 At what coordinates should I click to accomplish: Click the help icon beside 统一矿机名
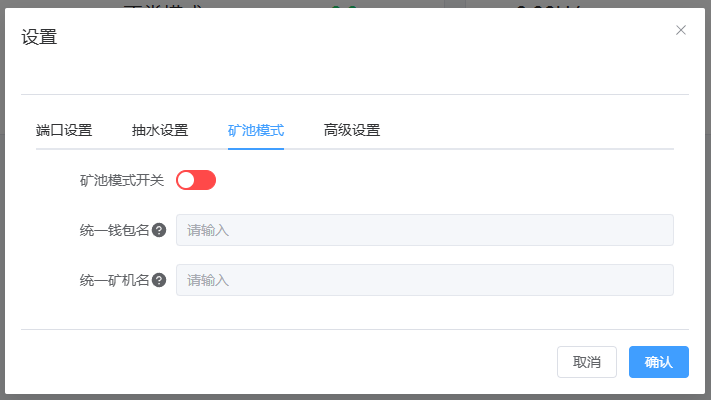click(x=159, y=280)
